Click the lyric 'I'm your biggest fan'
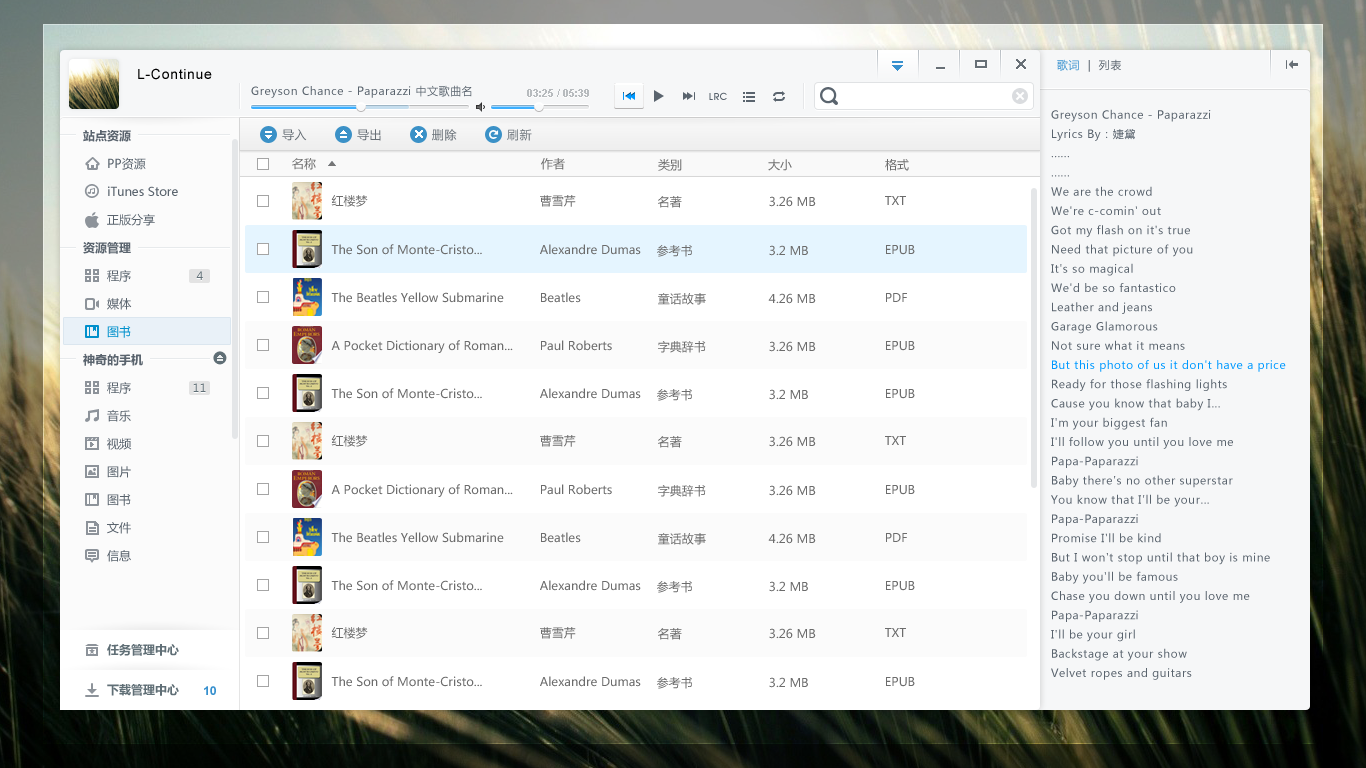The width and height of the screenshot is (1366, 768). coord(1109,423)
